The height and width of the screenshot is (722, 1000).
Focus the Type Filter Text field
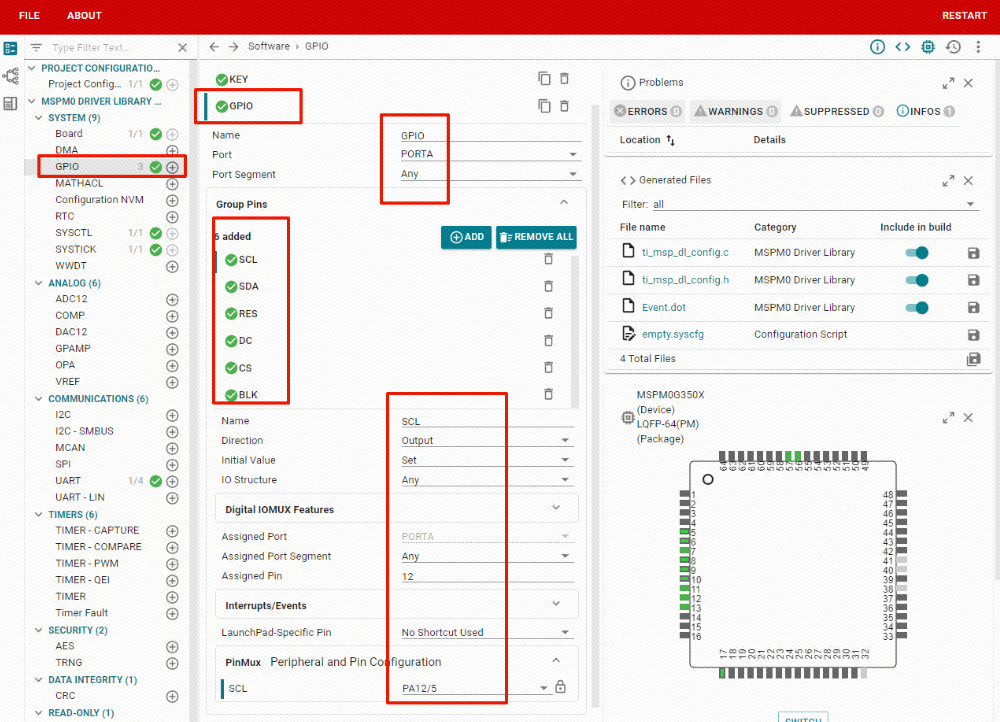[x=110, y=48]
